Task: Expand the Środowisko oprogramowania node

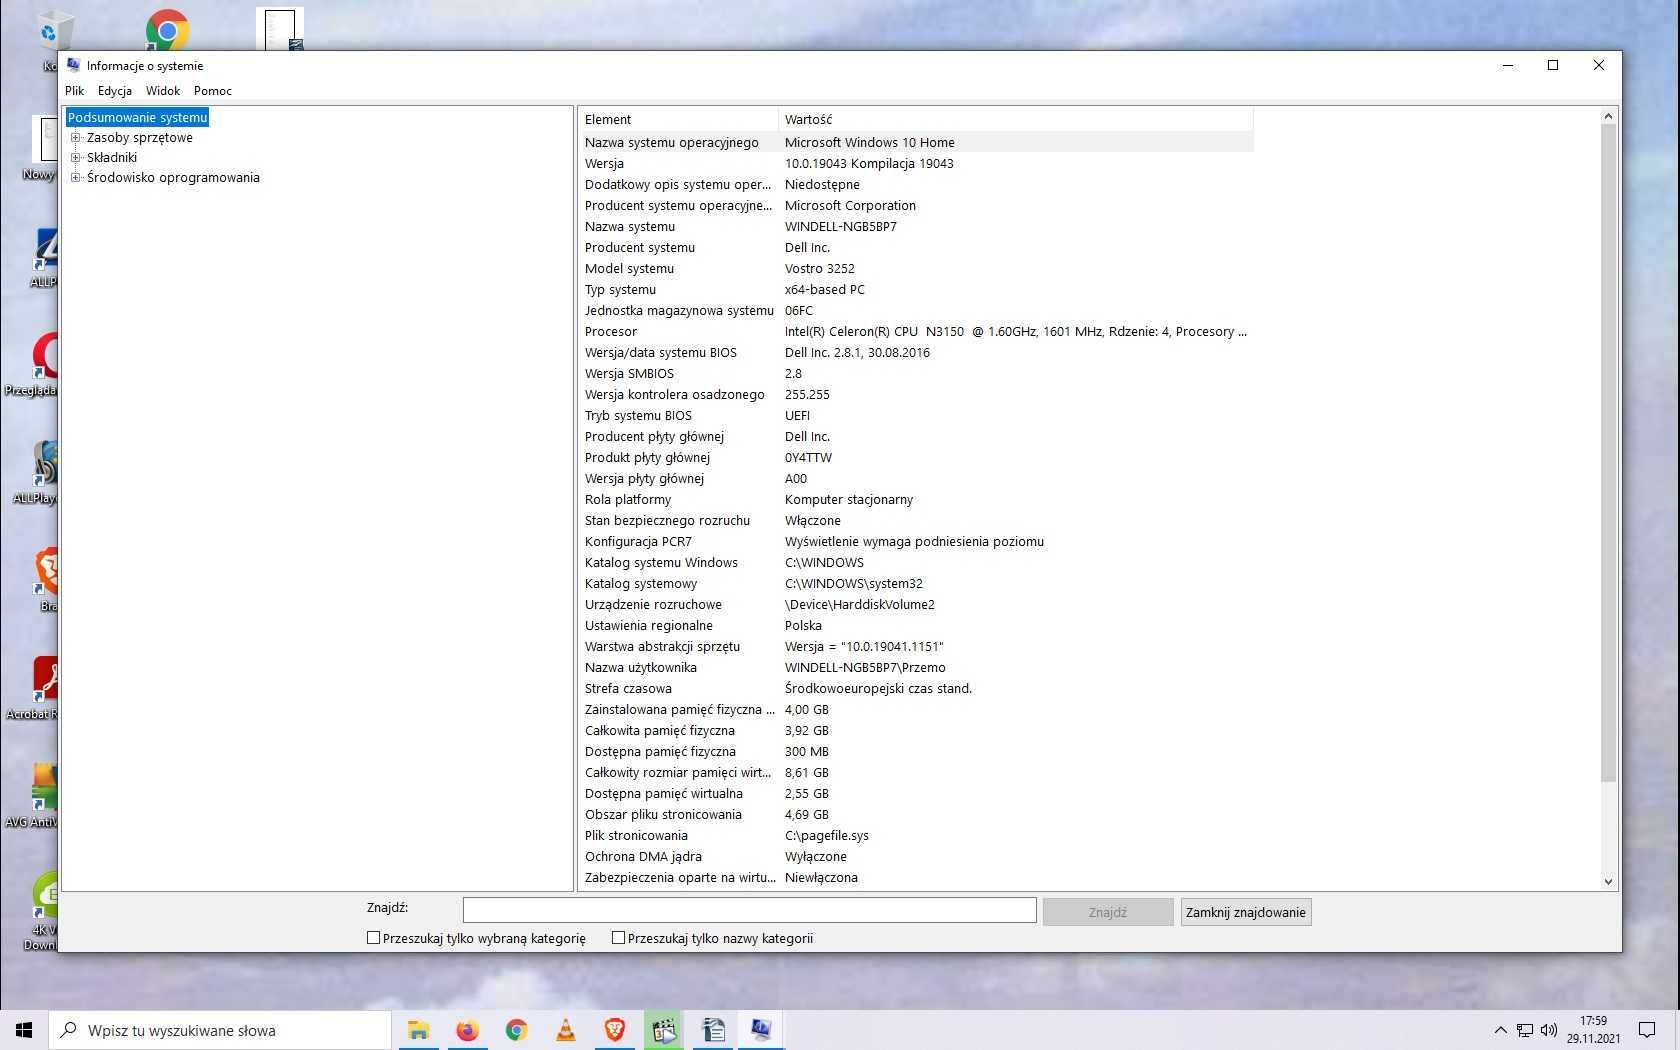Action: 75,178
